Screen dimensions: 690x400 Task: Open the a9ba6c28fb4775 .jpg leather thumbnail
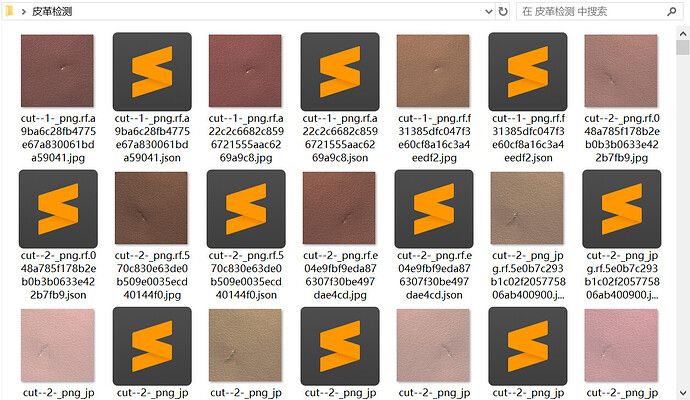(x=57, y=71)
